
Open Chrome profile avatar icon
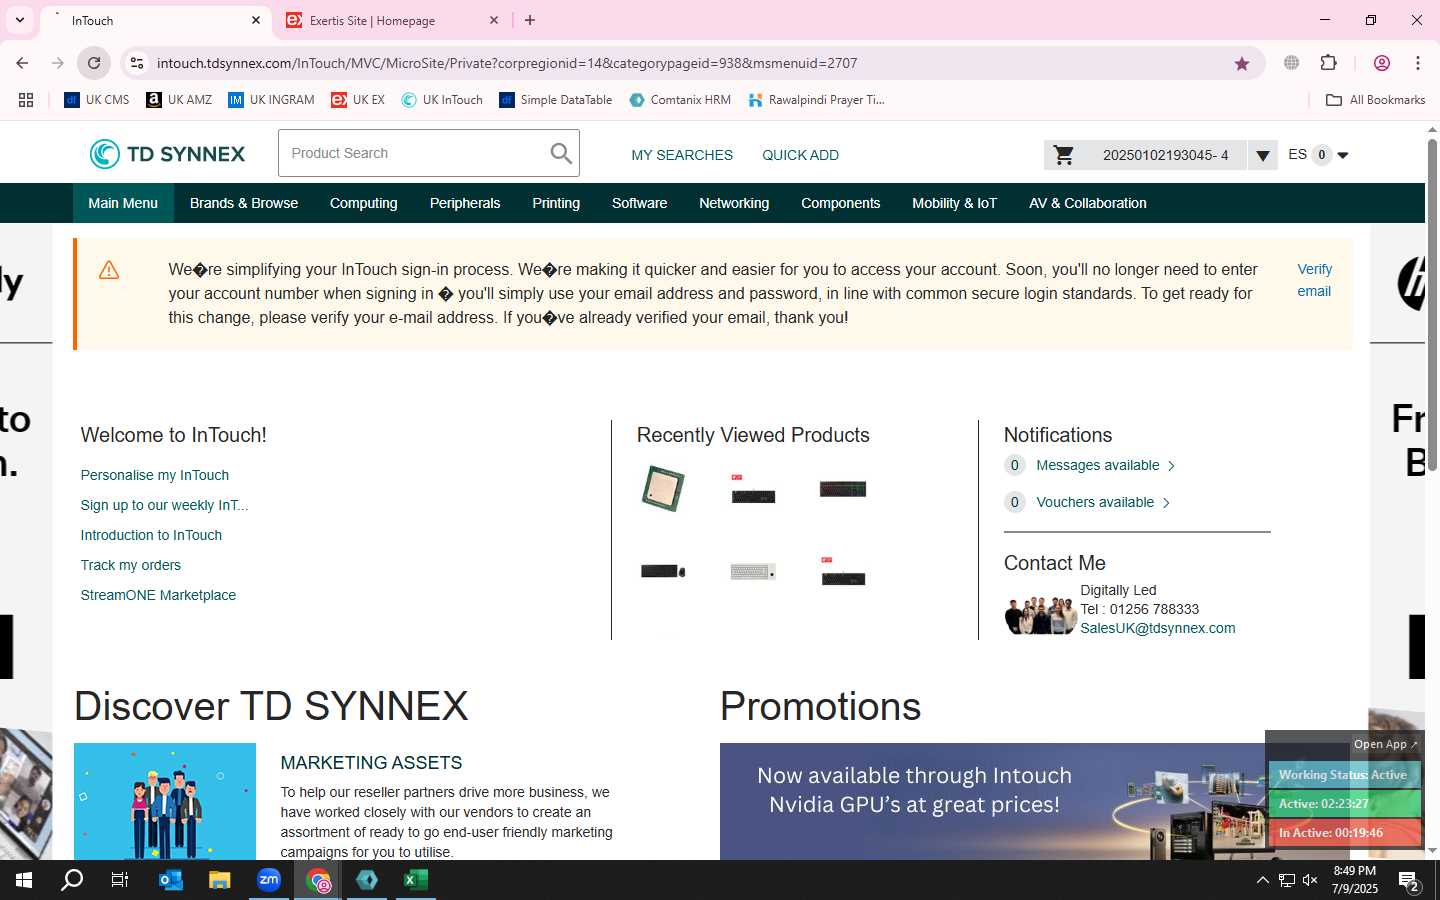click(1382, 63)
